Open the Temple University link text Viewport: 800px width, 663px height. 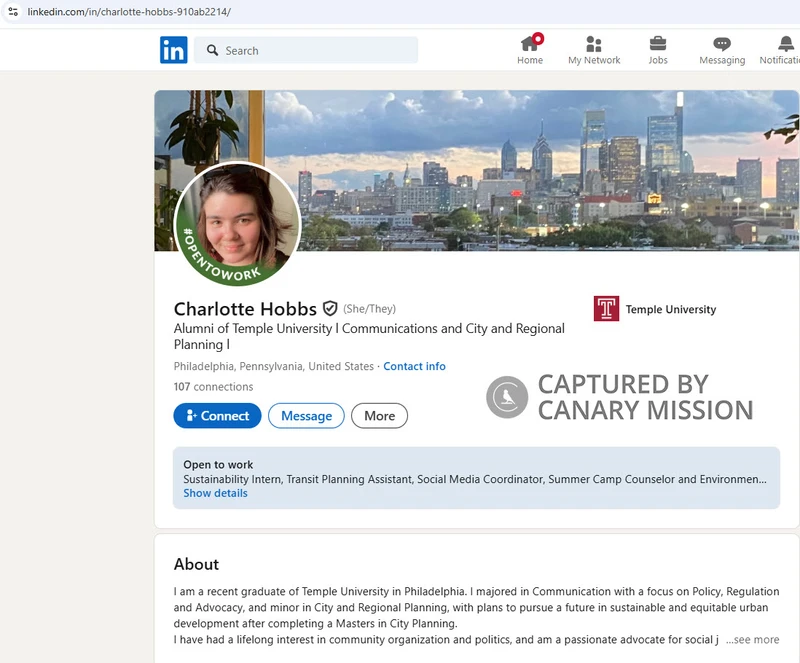pyautogui.click(x=671, y=310)
